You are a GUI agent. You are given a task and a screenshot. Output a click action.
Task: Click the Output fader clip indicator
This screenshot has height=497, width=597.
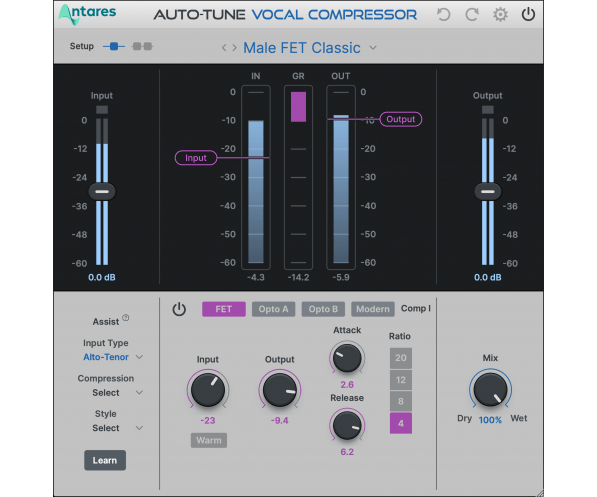click(487, 110)
